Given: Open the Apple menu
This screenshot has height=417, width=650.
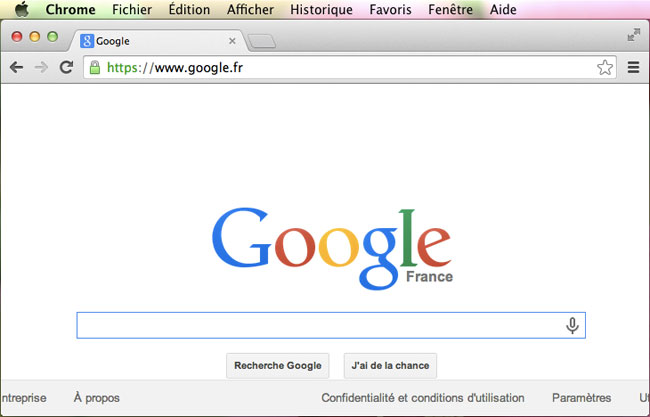Looking at the screenshot, I should pos(21,9).
